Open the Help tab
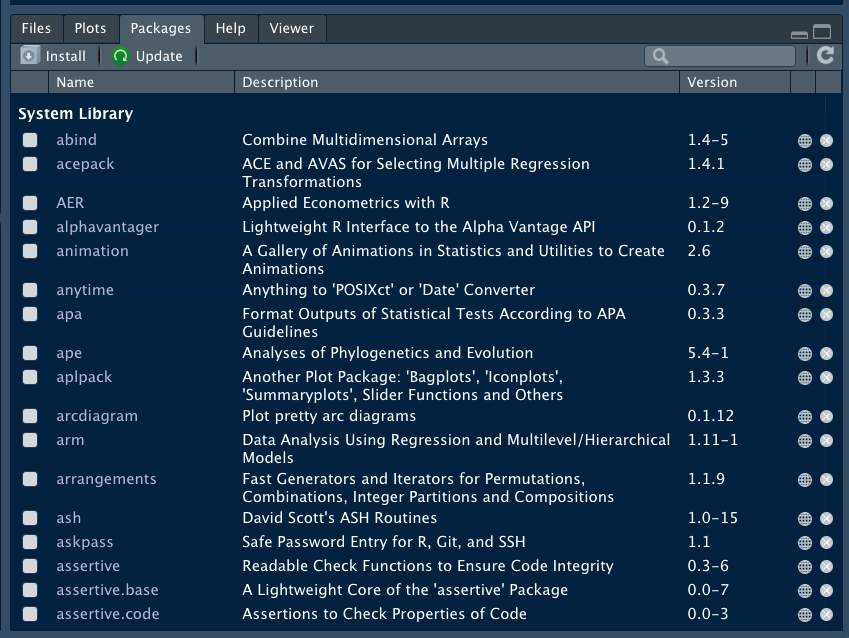The image size is (849, 638). click(x=230, y=28)
